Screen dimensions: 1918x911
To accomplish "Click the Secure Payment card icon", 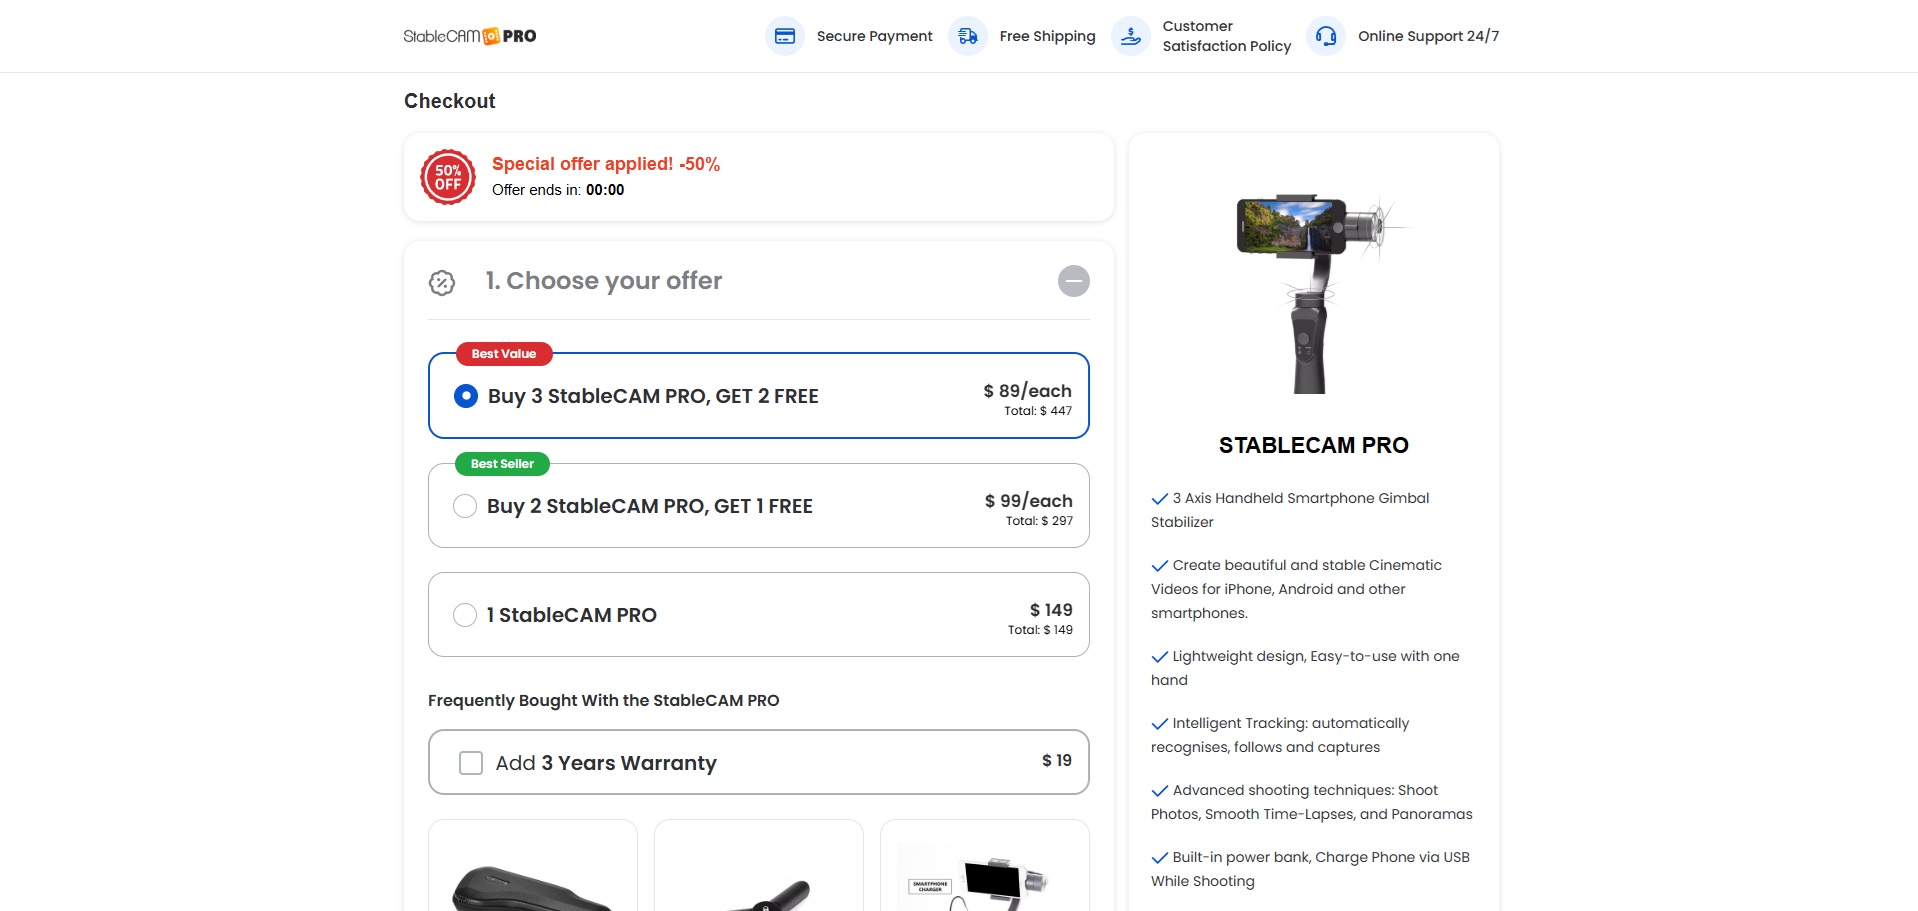I will pyautogui.click(x=785, y=36).
